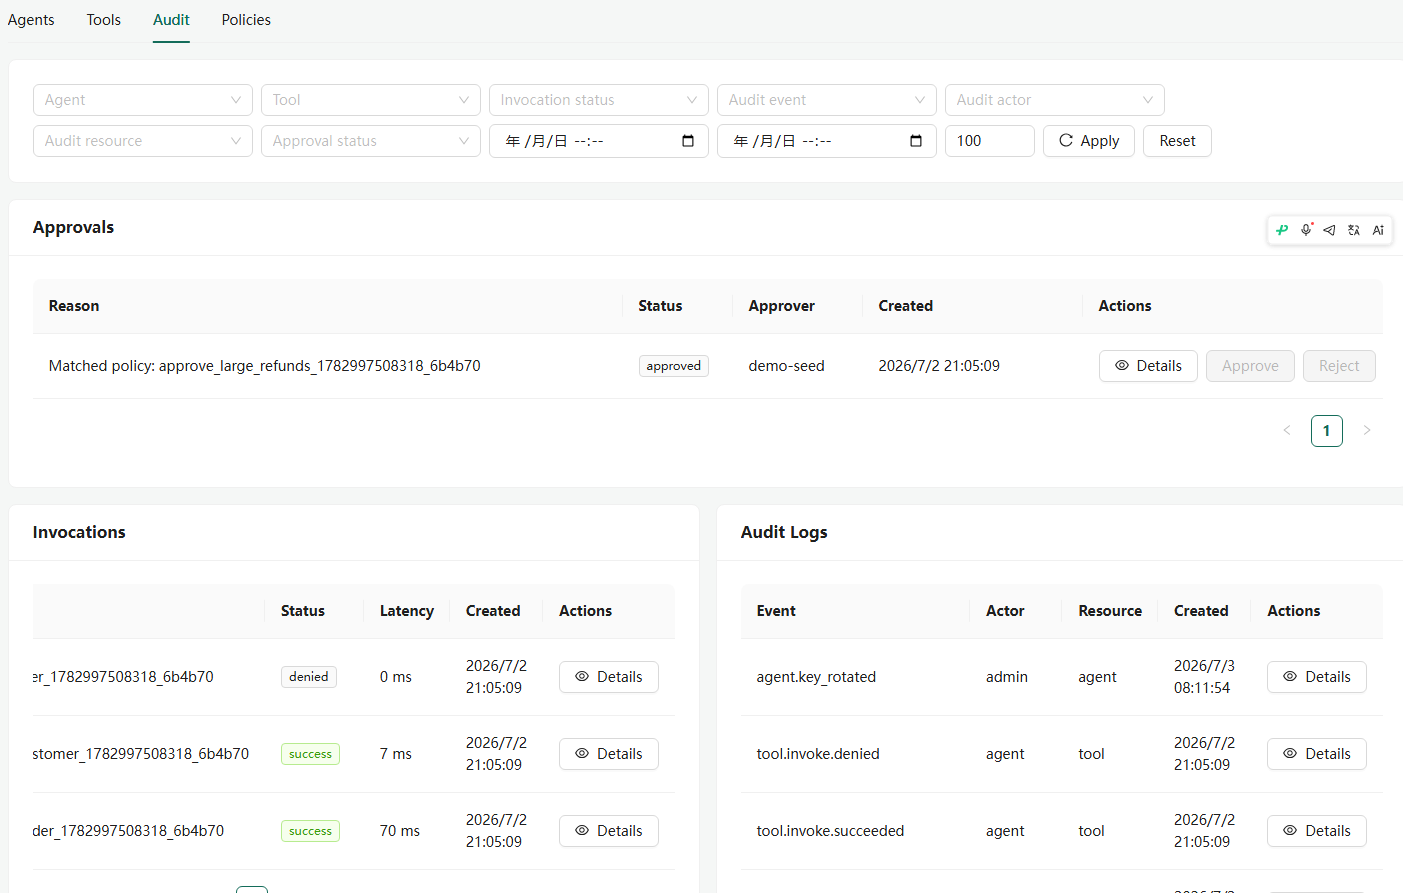Click the paper plane send icon
1403x893 pixels.
(x=1329, y=230)
